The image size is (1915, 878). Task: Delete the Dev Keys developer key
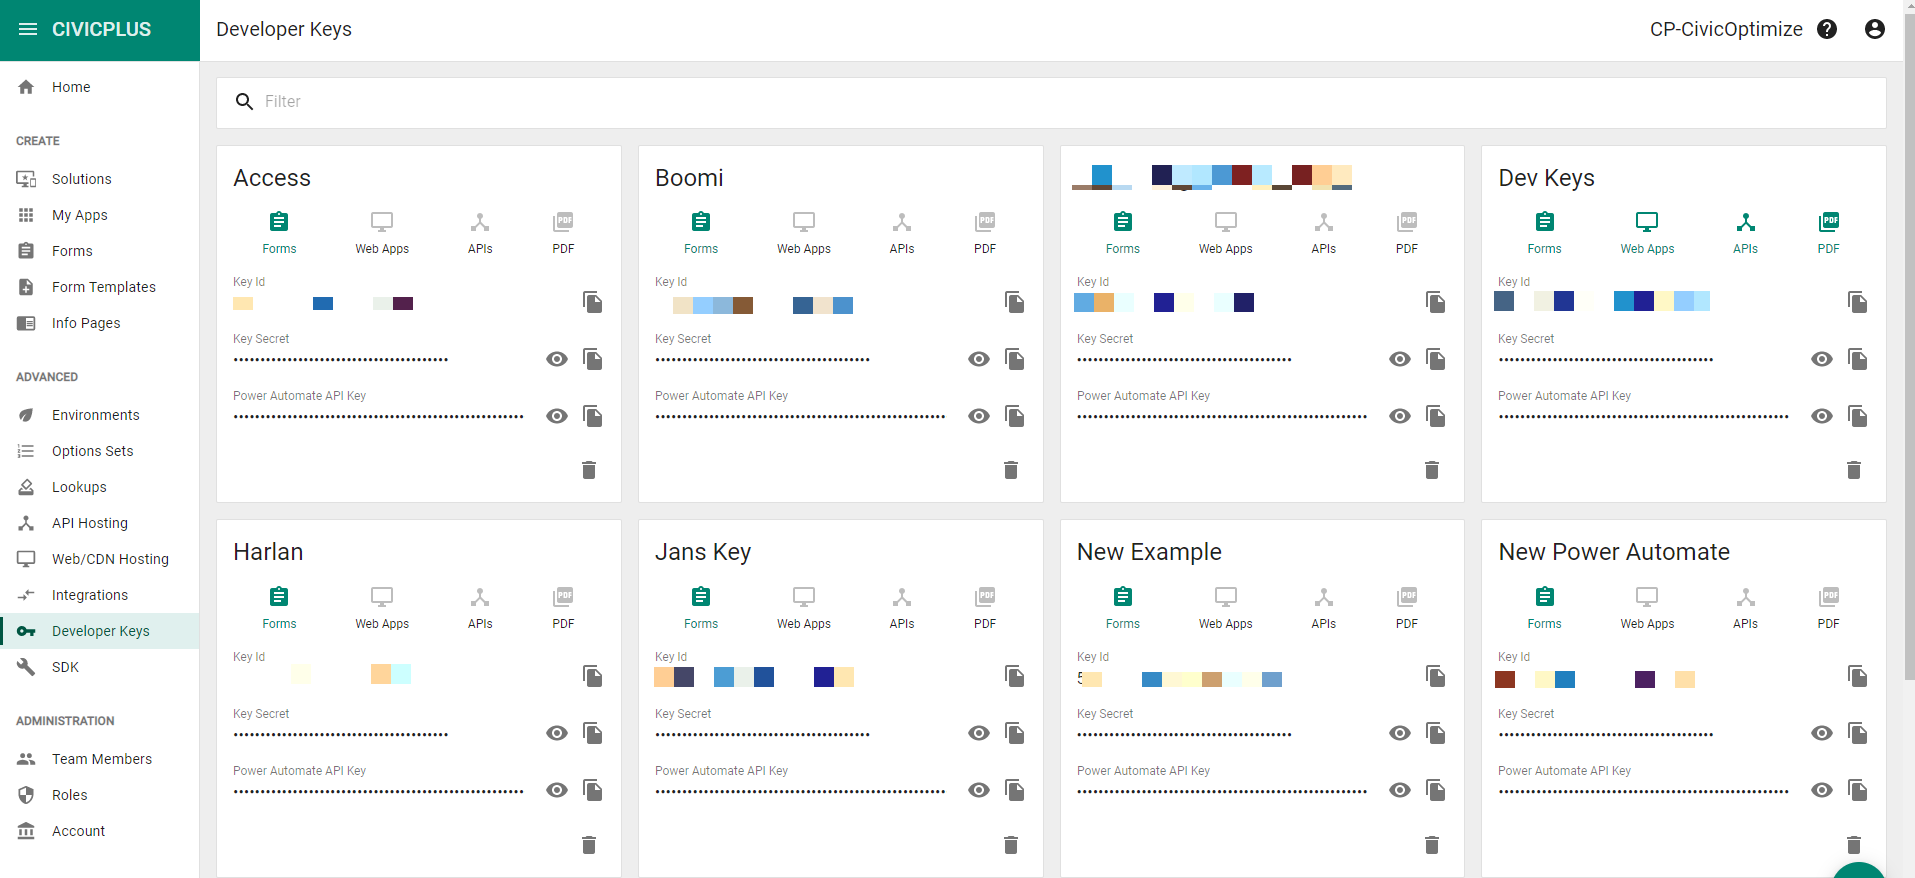(x=1854, y=470)
